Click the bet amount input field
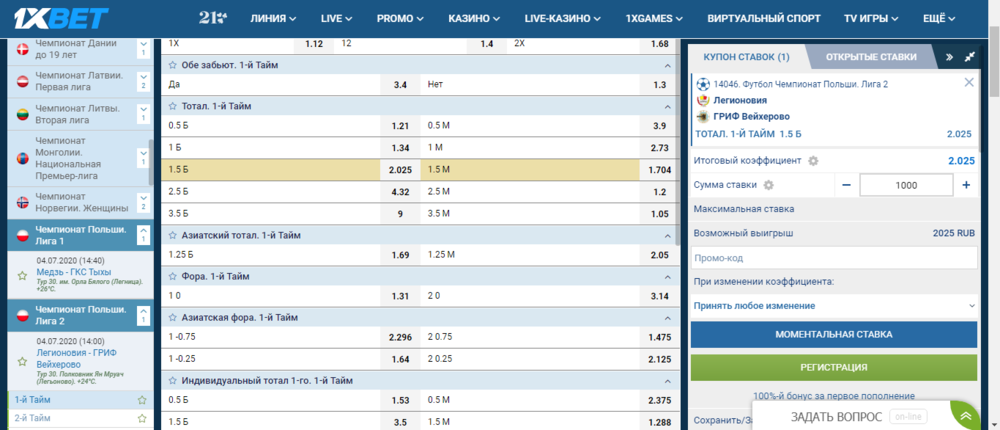This screenshot has height=430, width=1000. click(x=906, y=185)
